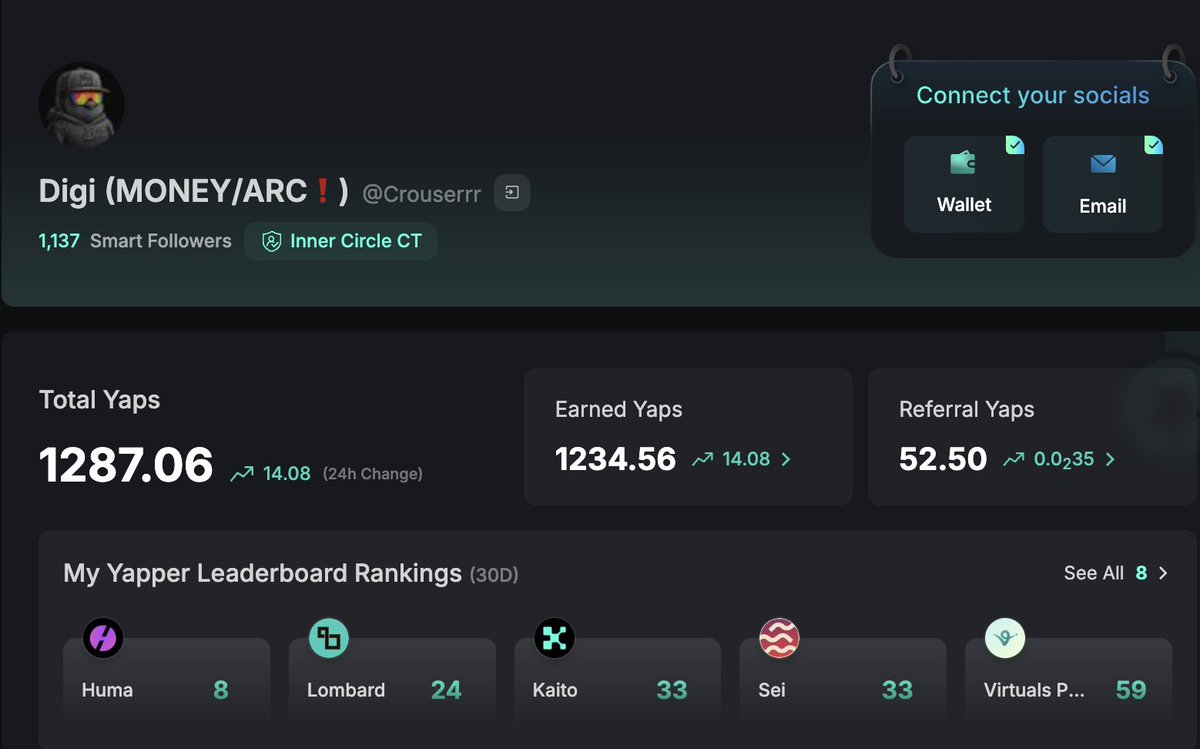1200x749 pixels.
Task: Click the wallet icon in socials panel
Action: pyautogui.click(x=963, y=162)
